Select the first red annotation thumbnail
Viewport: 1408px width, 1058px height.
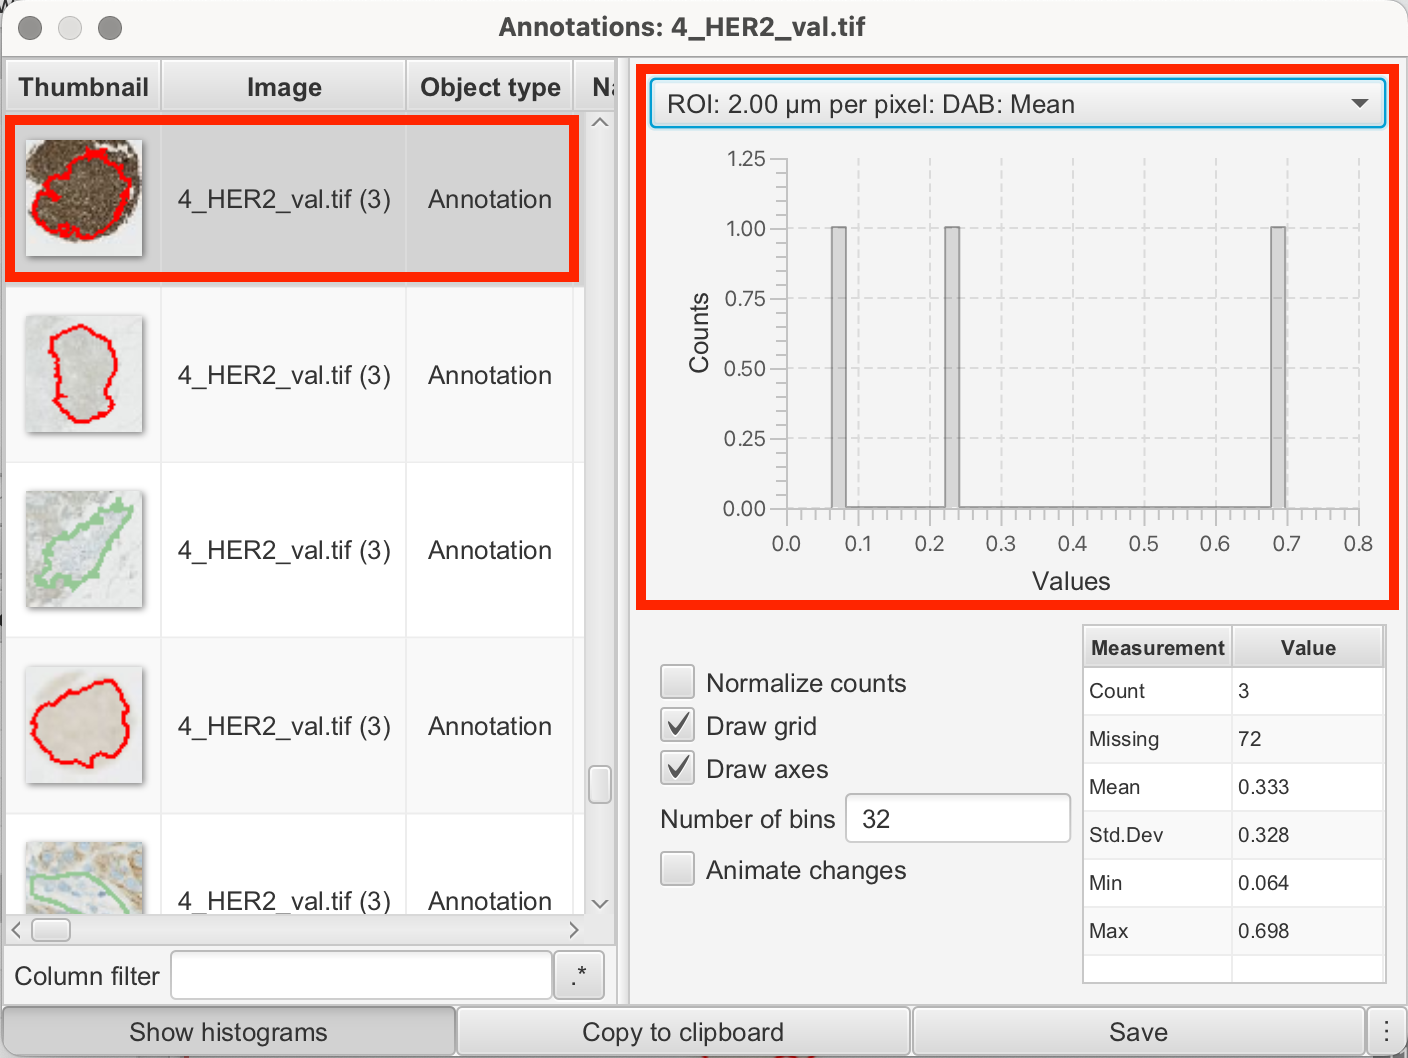pos(83,197)
